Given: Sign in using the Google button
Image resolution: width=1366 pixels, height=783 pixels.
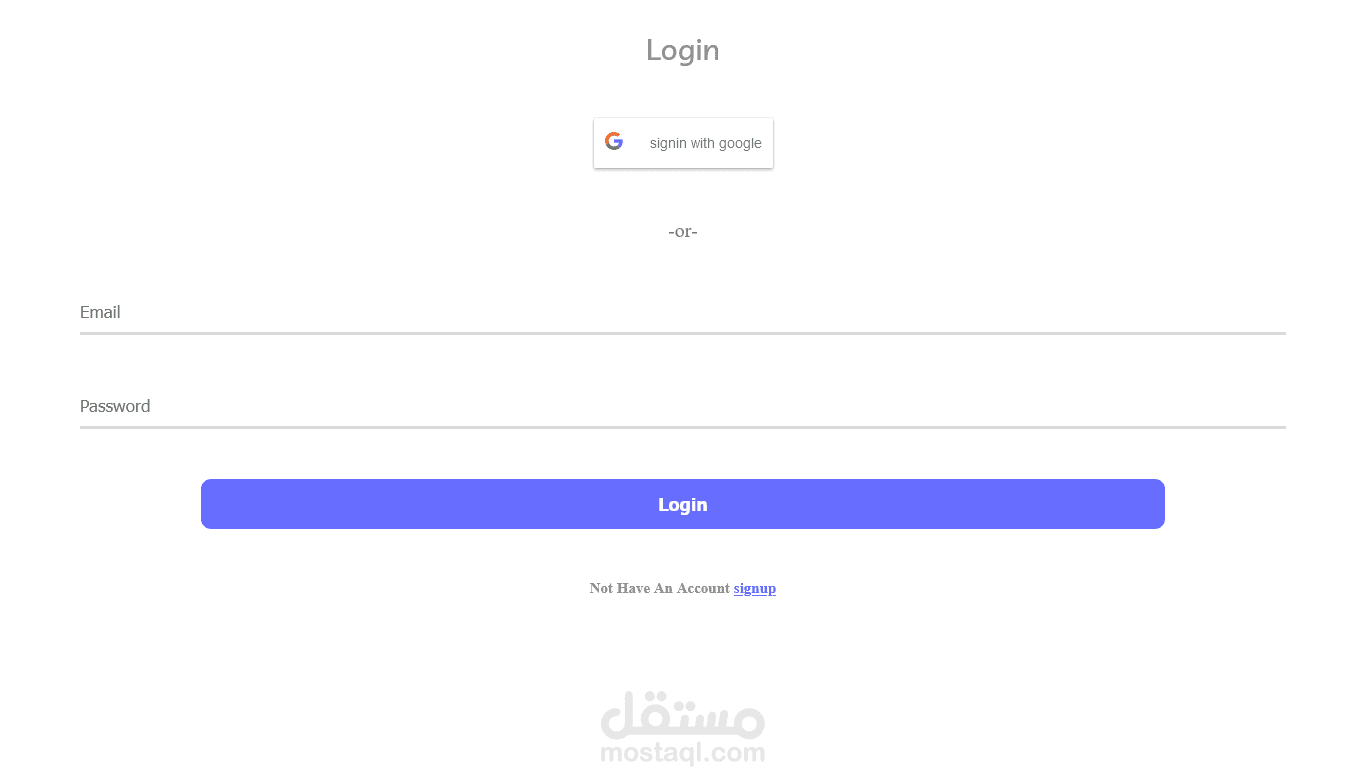Looking at the screenshot, I should tap(683, 143).
